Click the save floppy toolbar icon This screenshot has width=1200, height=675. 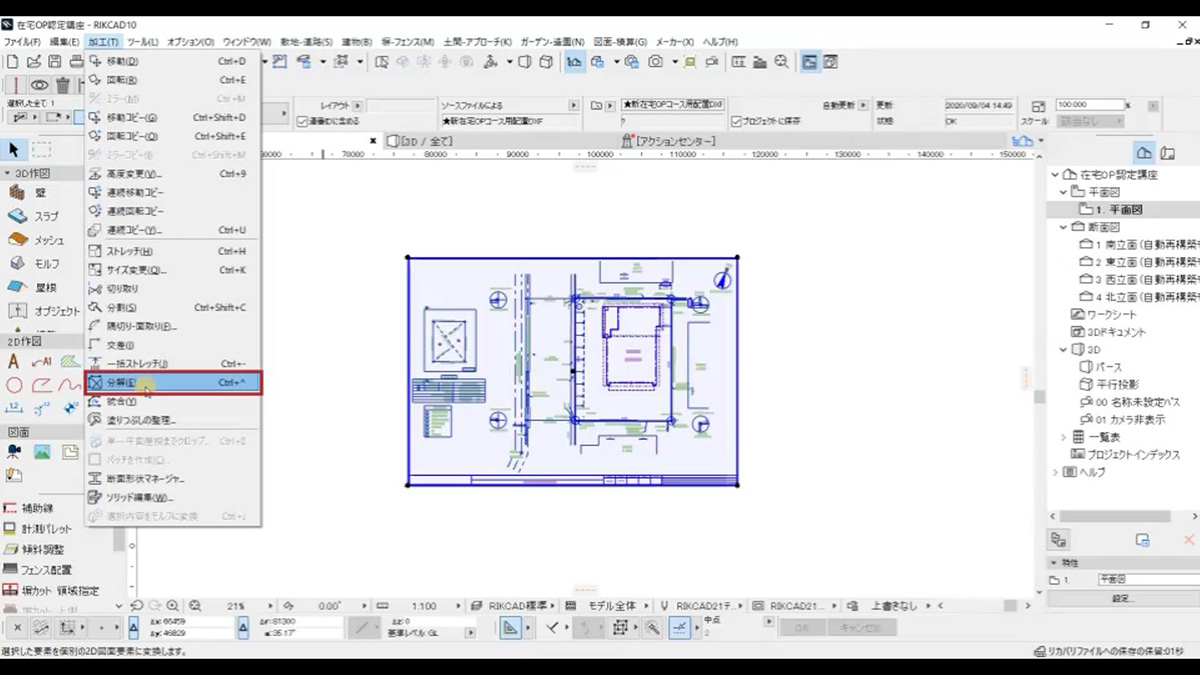(x=55, y=62)
